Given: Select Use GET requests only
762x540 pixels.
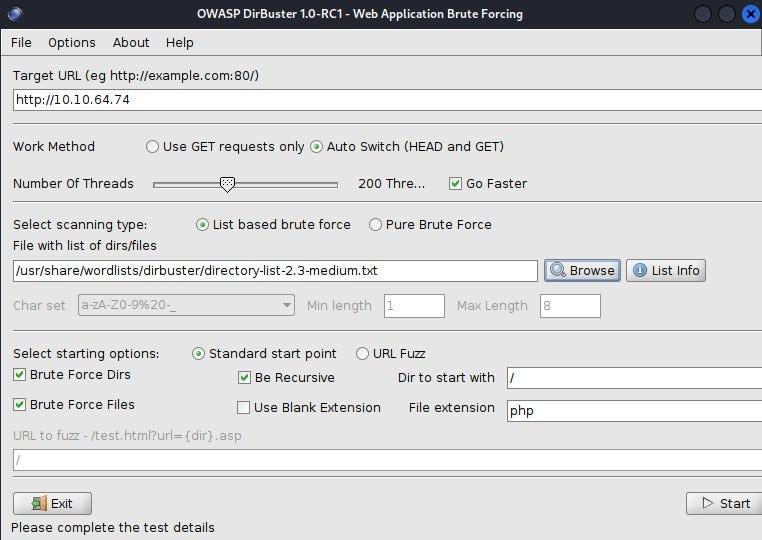Looking at the screenshot, I should [x=153, y=146].
